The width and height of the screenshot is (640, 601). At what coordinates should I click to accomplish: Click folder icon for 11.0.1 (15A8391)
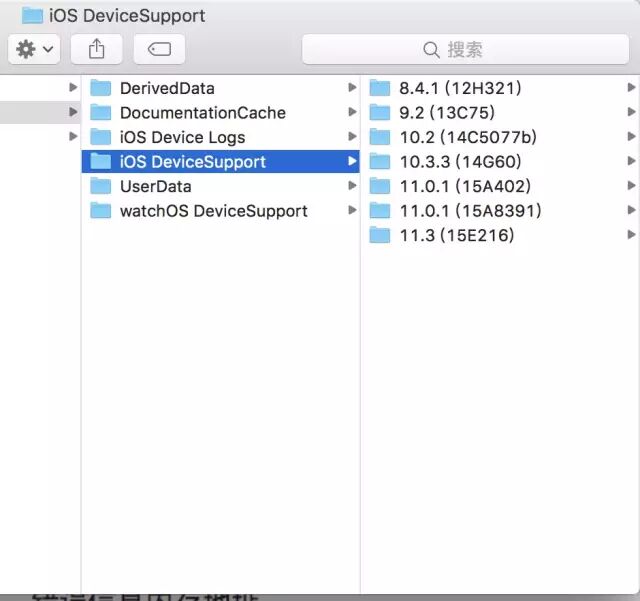380,211
